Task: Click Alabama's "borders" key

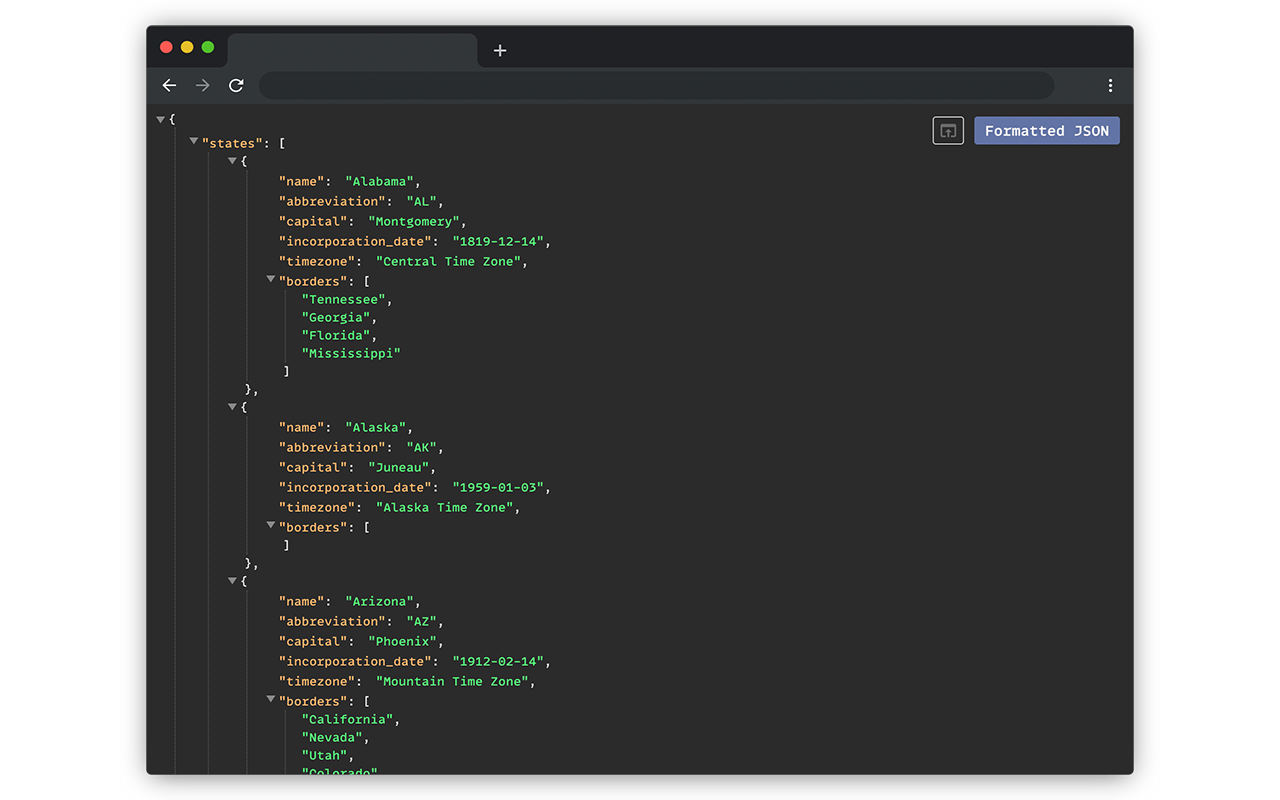Action: click(x=313, y=282)
